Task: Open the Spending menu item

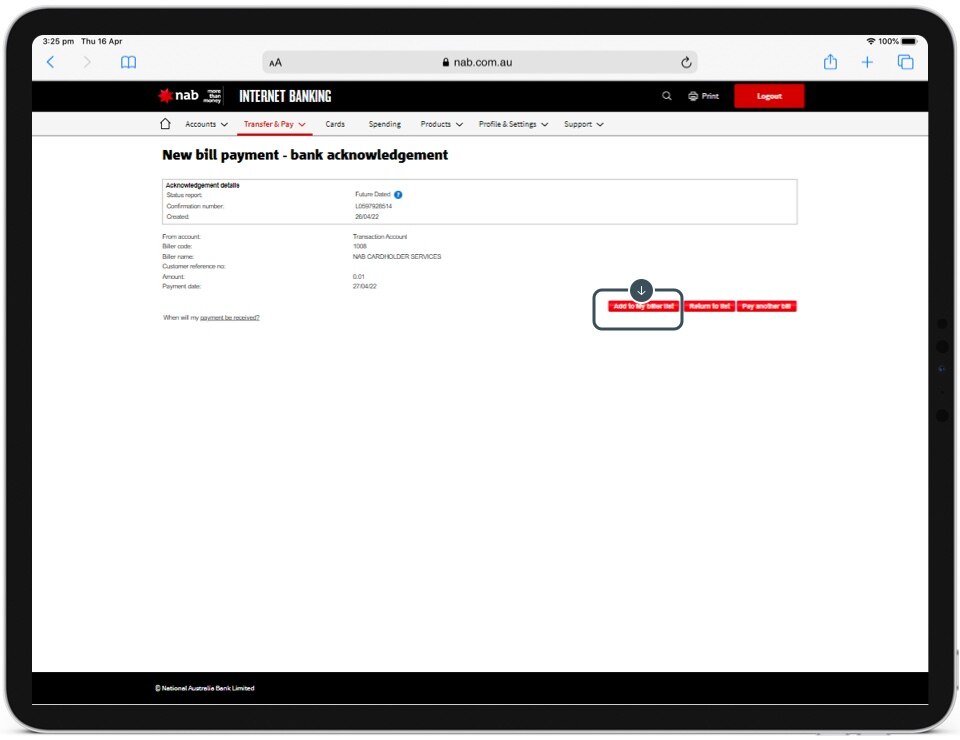Action: click(384, 124)
